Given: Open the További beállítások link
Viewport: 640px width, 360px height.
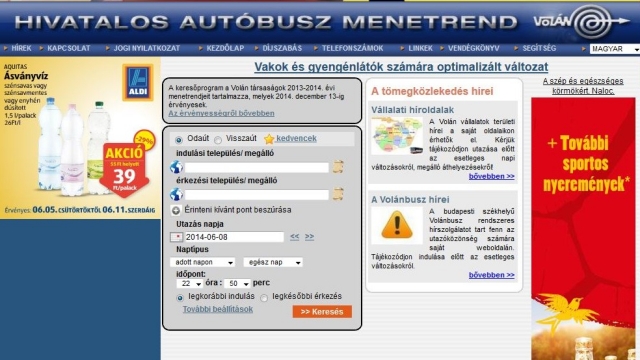Looking at the screenshot, I should pyautogui.click(x=218, y=309).
